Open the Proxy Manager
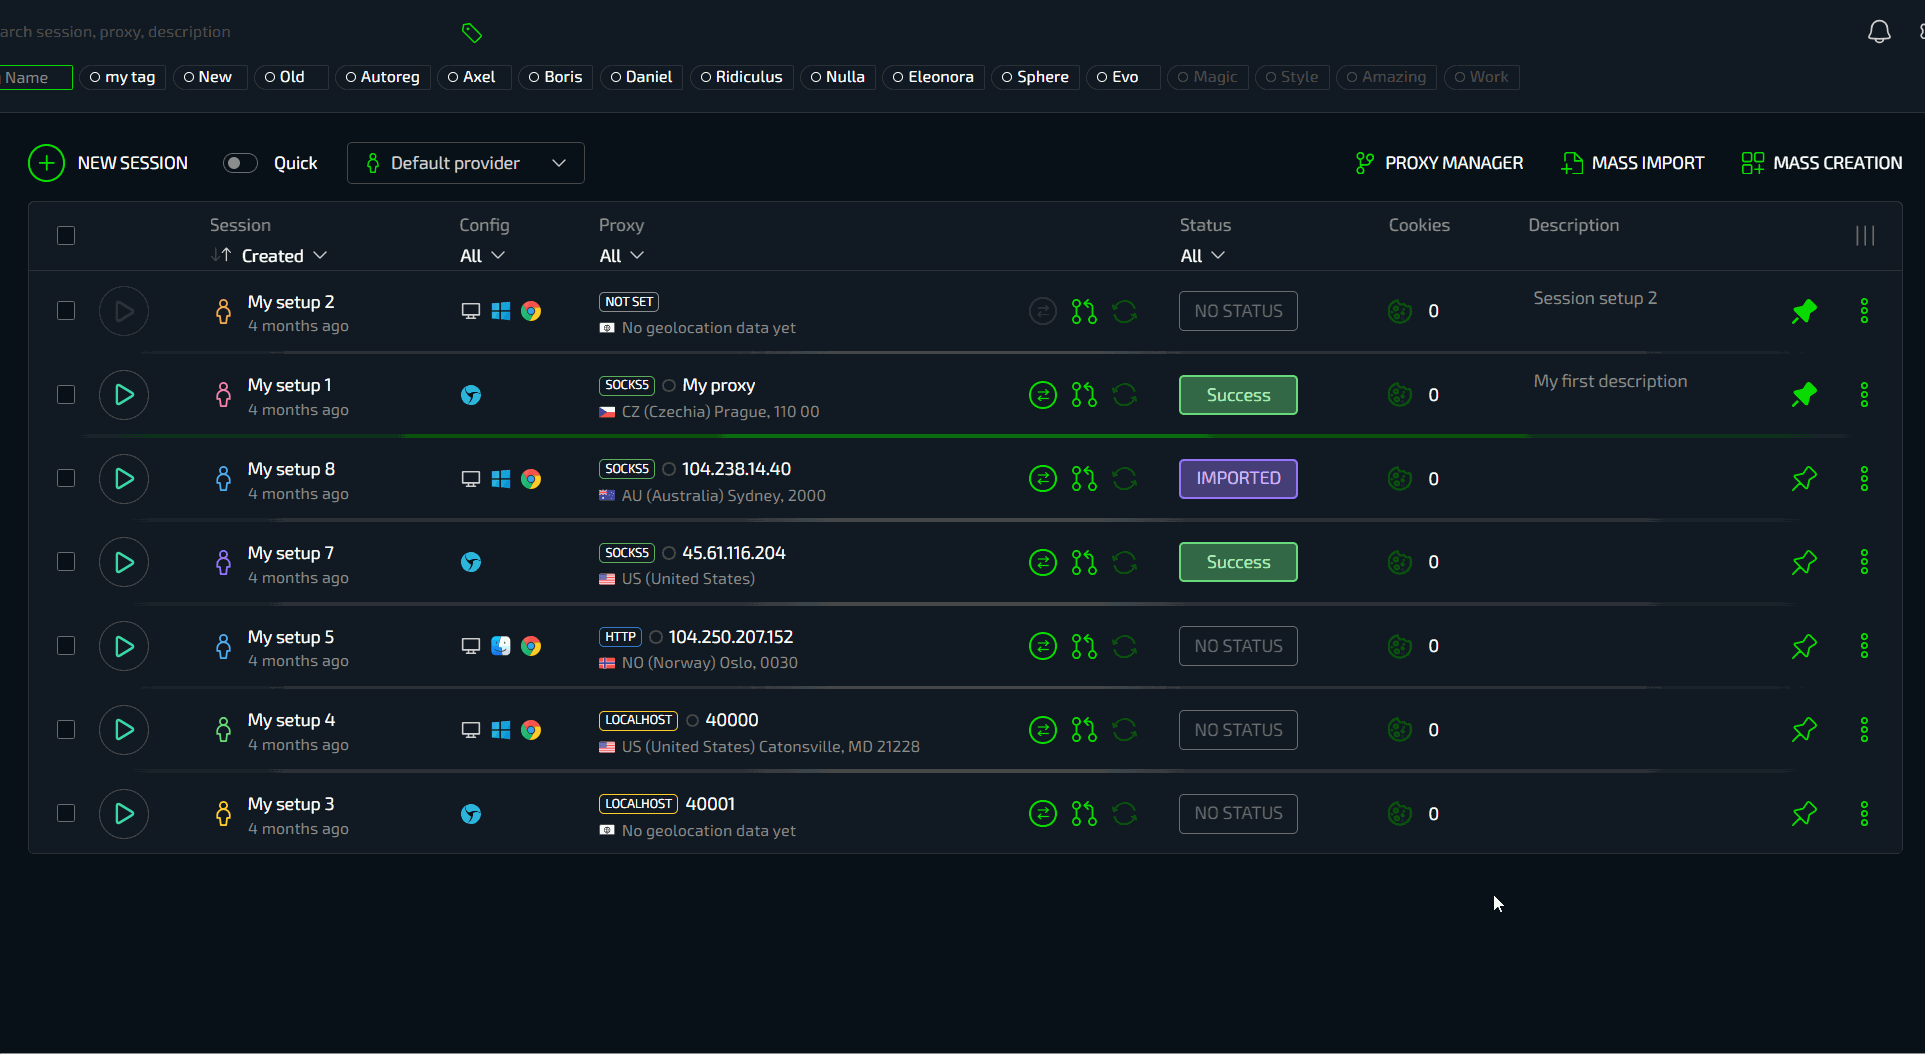The width and height of the screenshot is (1925, 1054). coord(1439,163)
